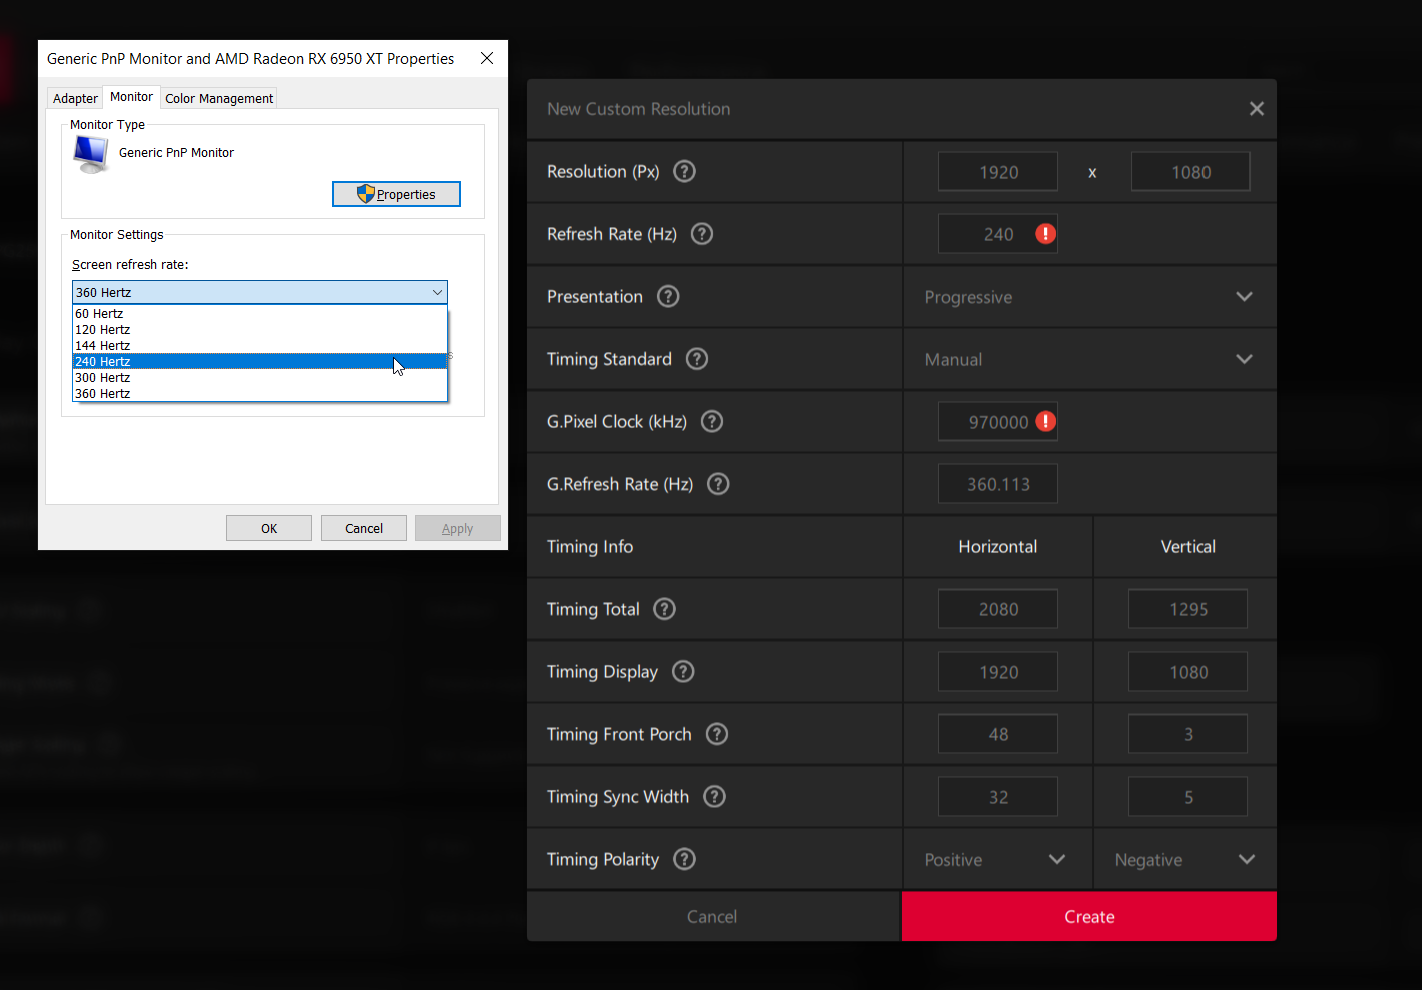Click the Timing Polarity help icon
Viewport: 1422px width, 990px height.
pos(684,859)
